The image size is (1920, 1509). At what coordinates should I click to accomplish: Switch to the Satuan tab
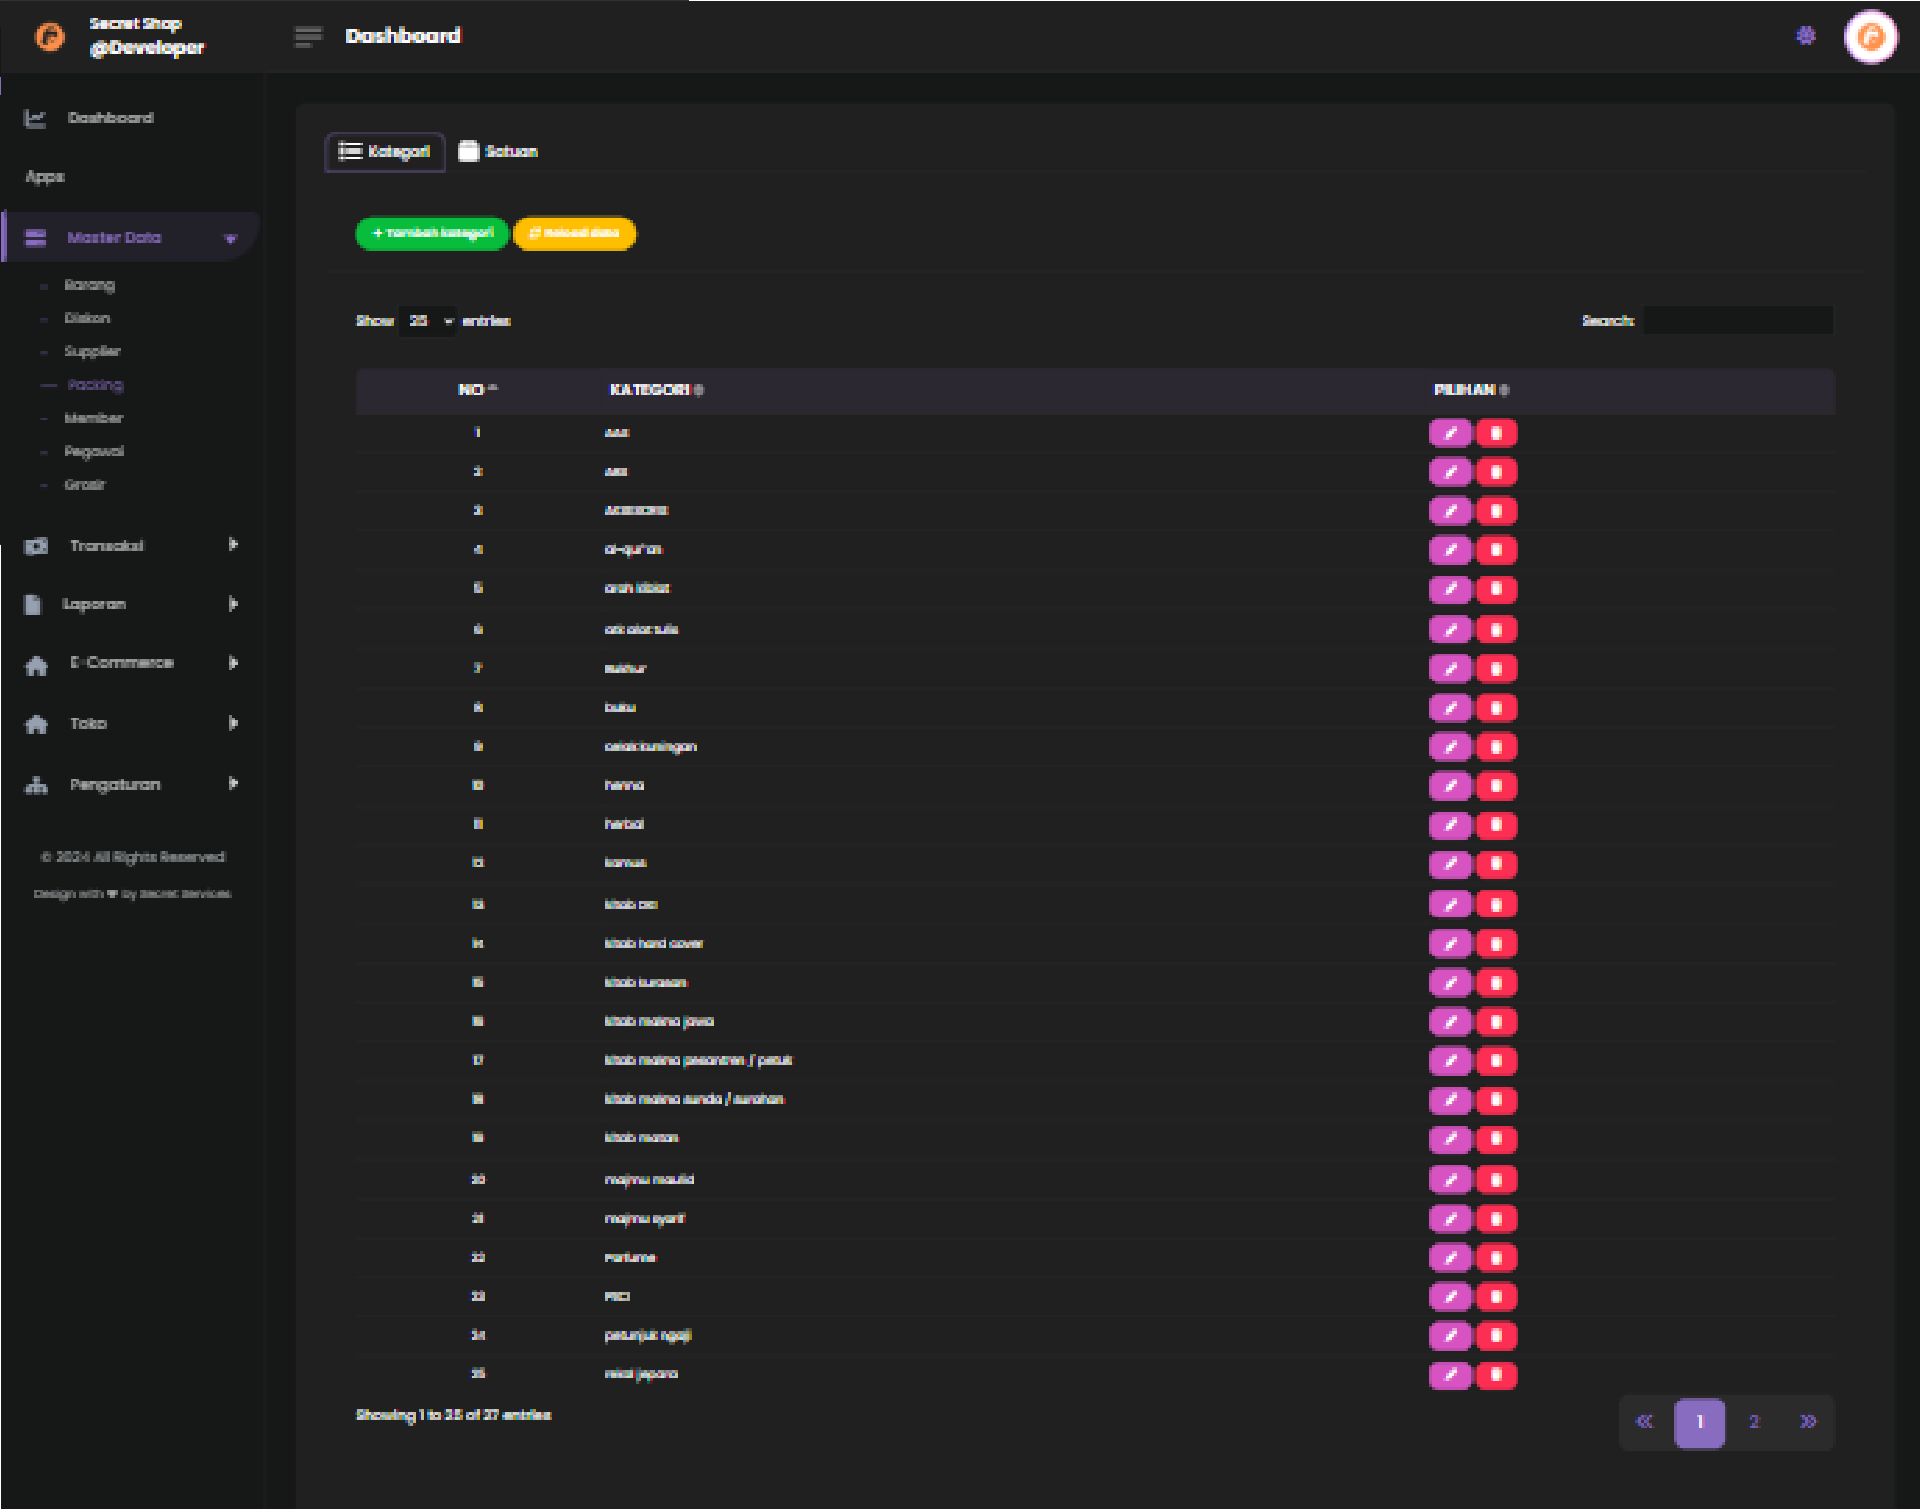[498, 152]
